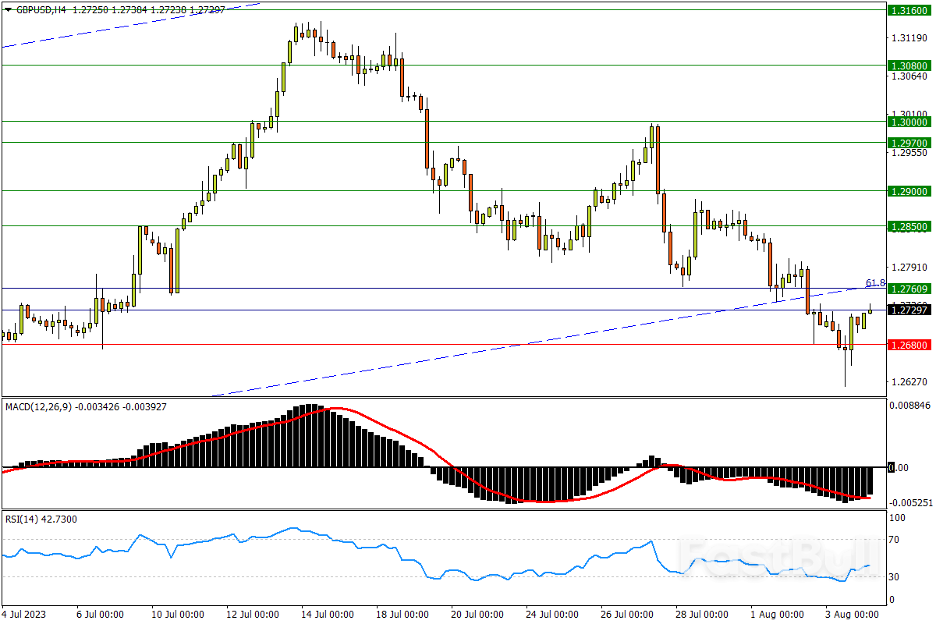
Task: Click the 1.3000 green price tag
Action: 909,121
